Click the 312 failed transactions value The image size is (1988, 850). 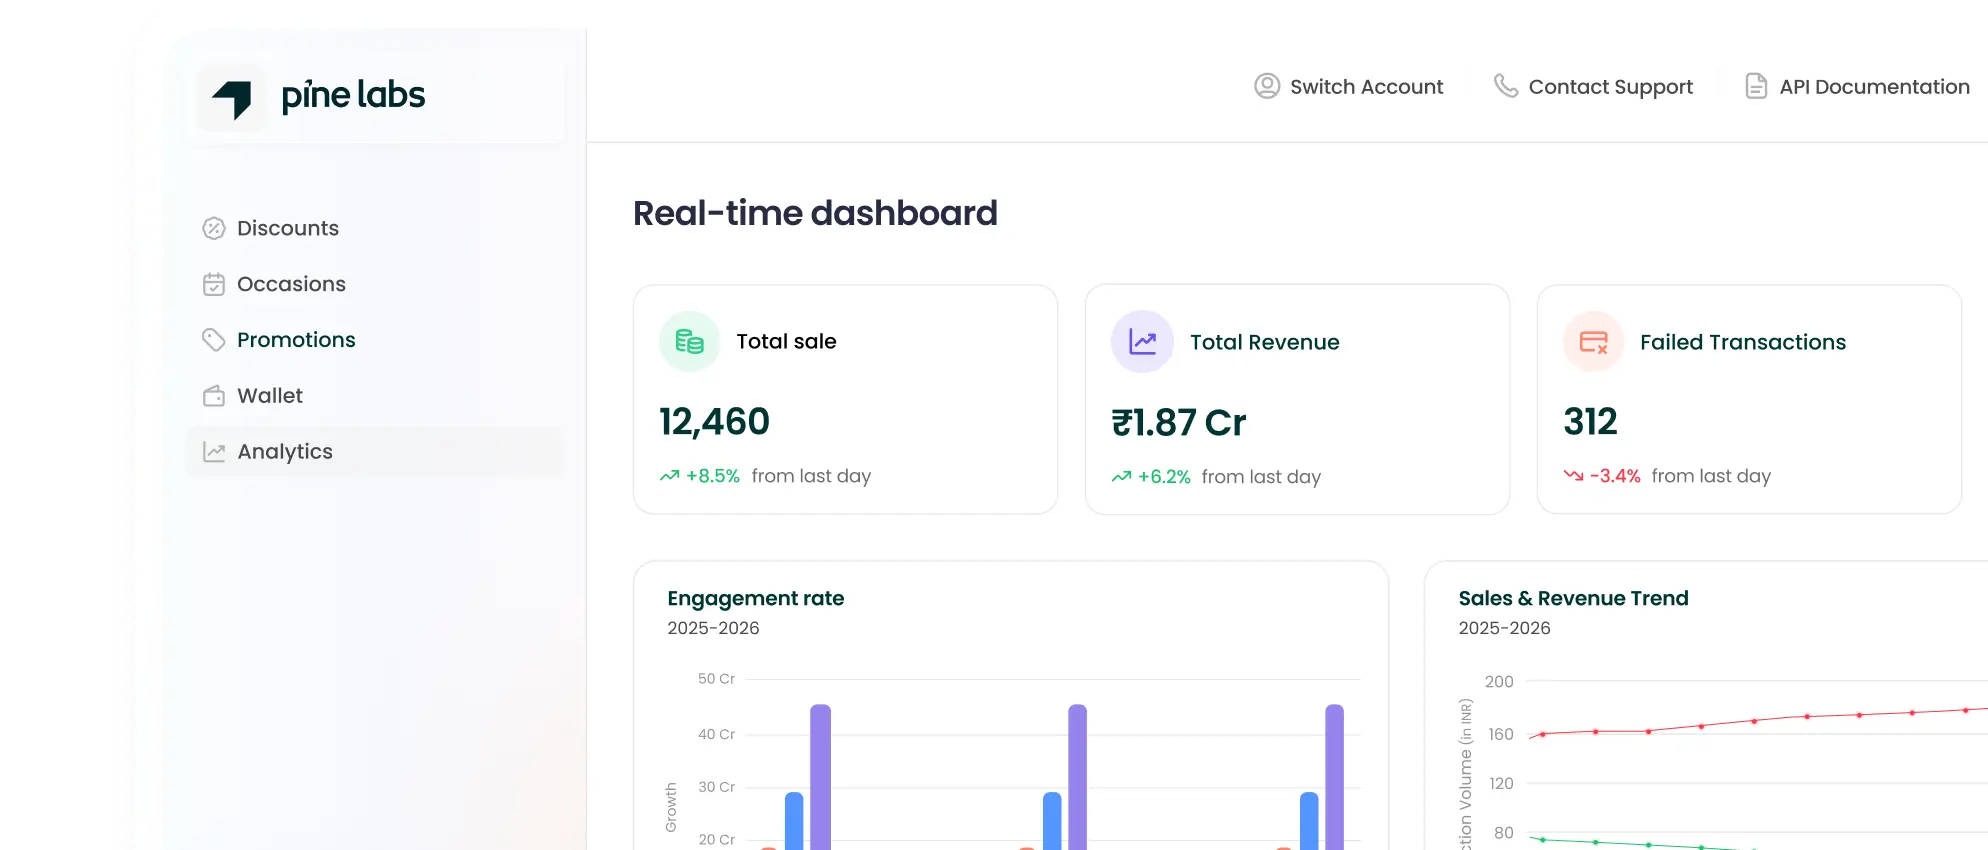(1590, 422)
